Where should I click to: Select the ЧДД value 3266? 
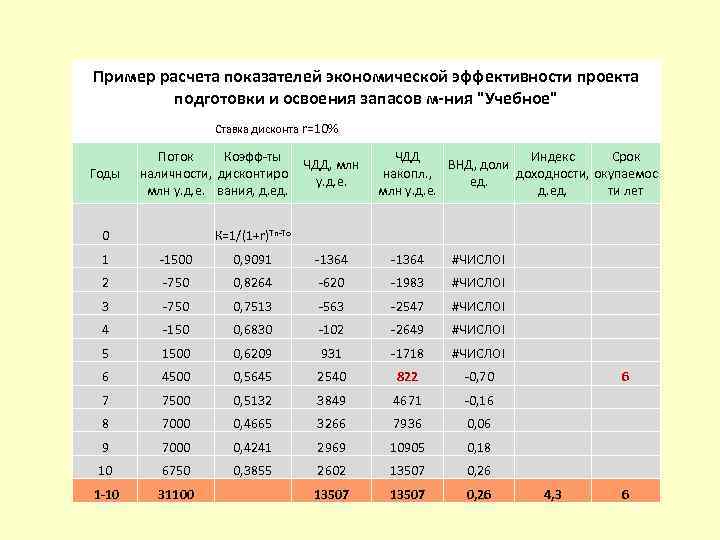332,423
